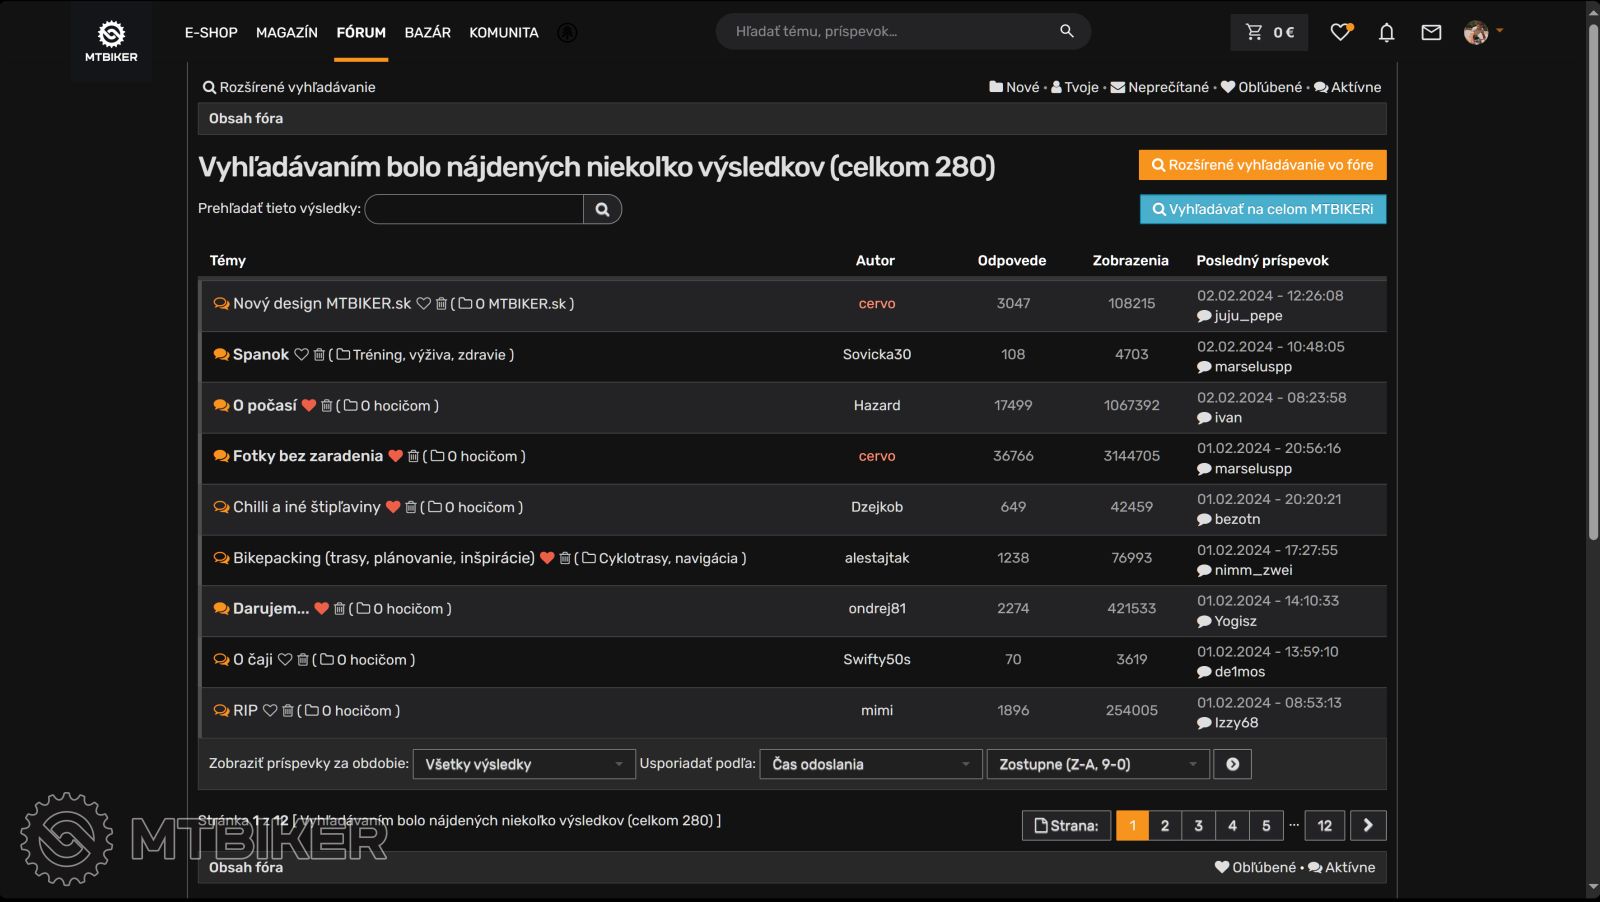Go to the MAGAZÍN section

click(x=286, y=32)
